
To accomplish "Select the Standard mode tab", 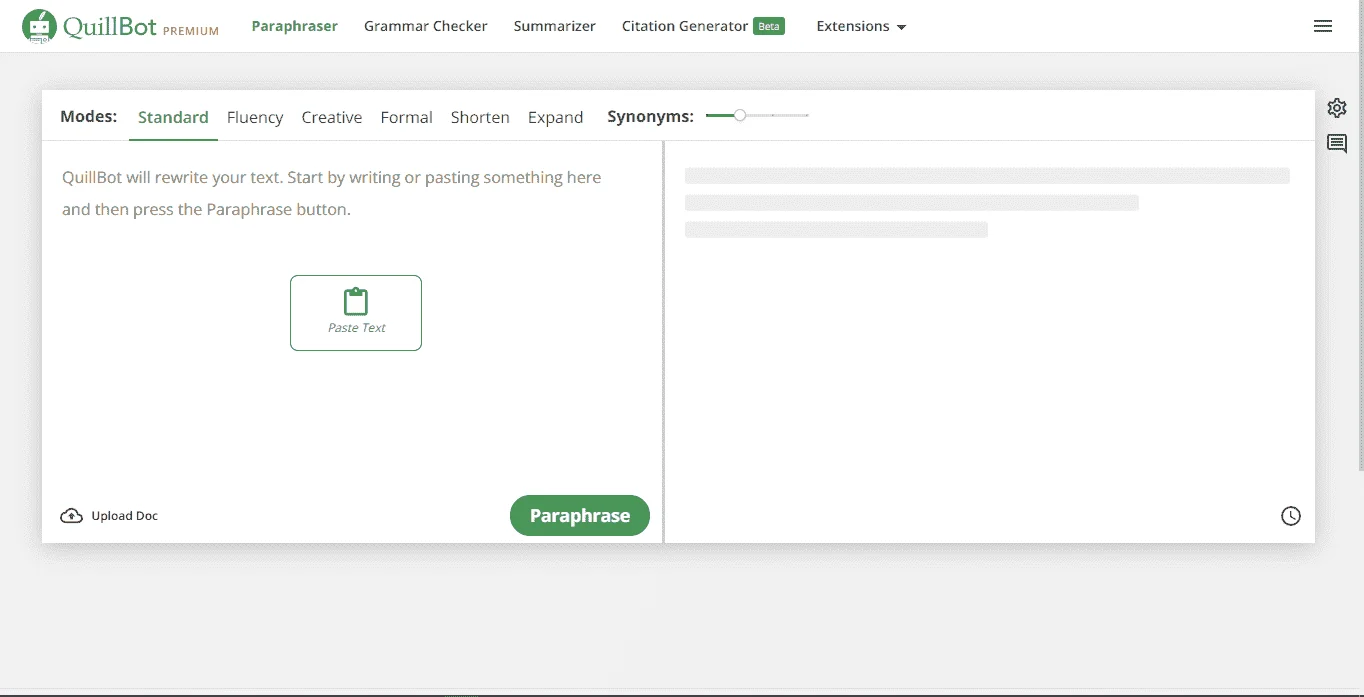I will coord(173,117).
